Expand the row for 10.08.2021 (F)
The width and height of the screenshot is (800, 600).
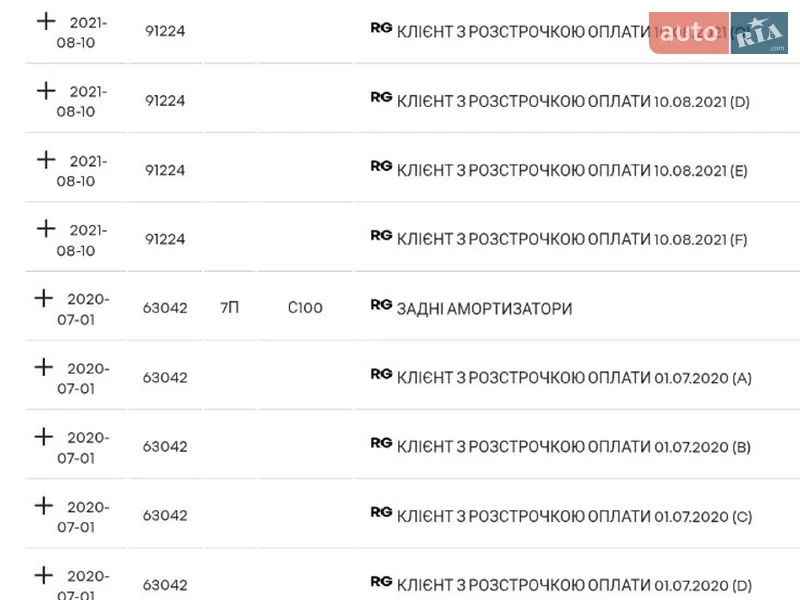(46, 229)
